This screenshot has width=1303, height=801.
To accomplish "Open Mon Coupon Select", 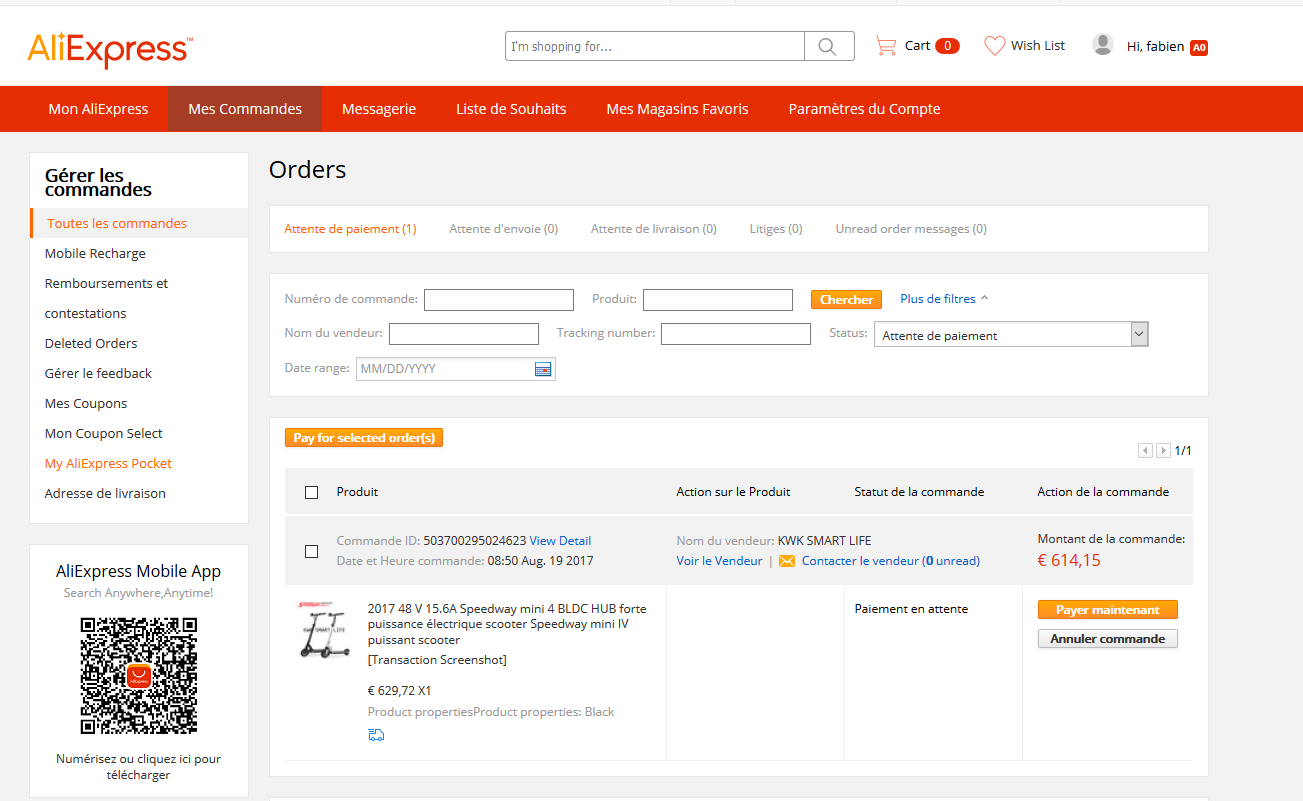I will [104, 433].
